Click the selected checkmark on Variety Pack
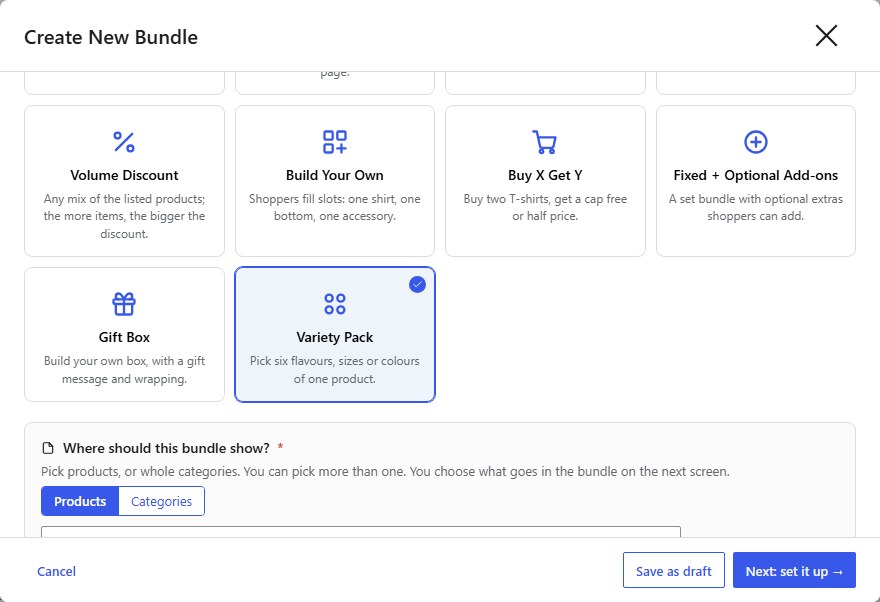This screenshot has height=602, width=880. (x=417, y=284)
